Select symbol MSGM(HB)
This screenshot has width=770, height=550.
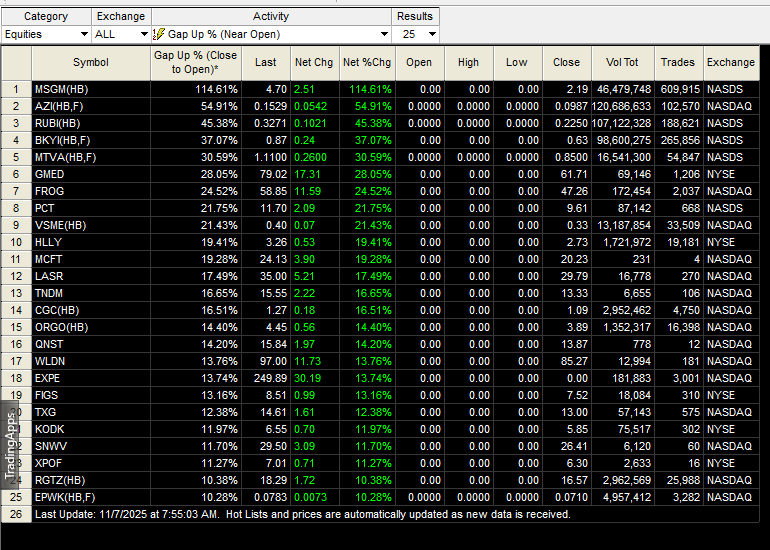(x=61, y=89)
